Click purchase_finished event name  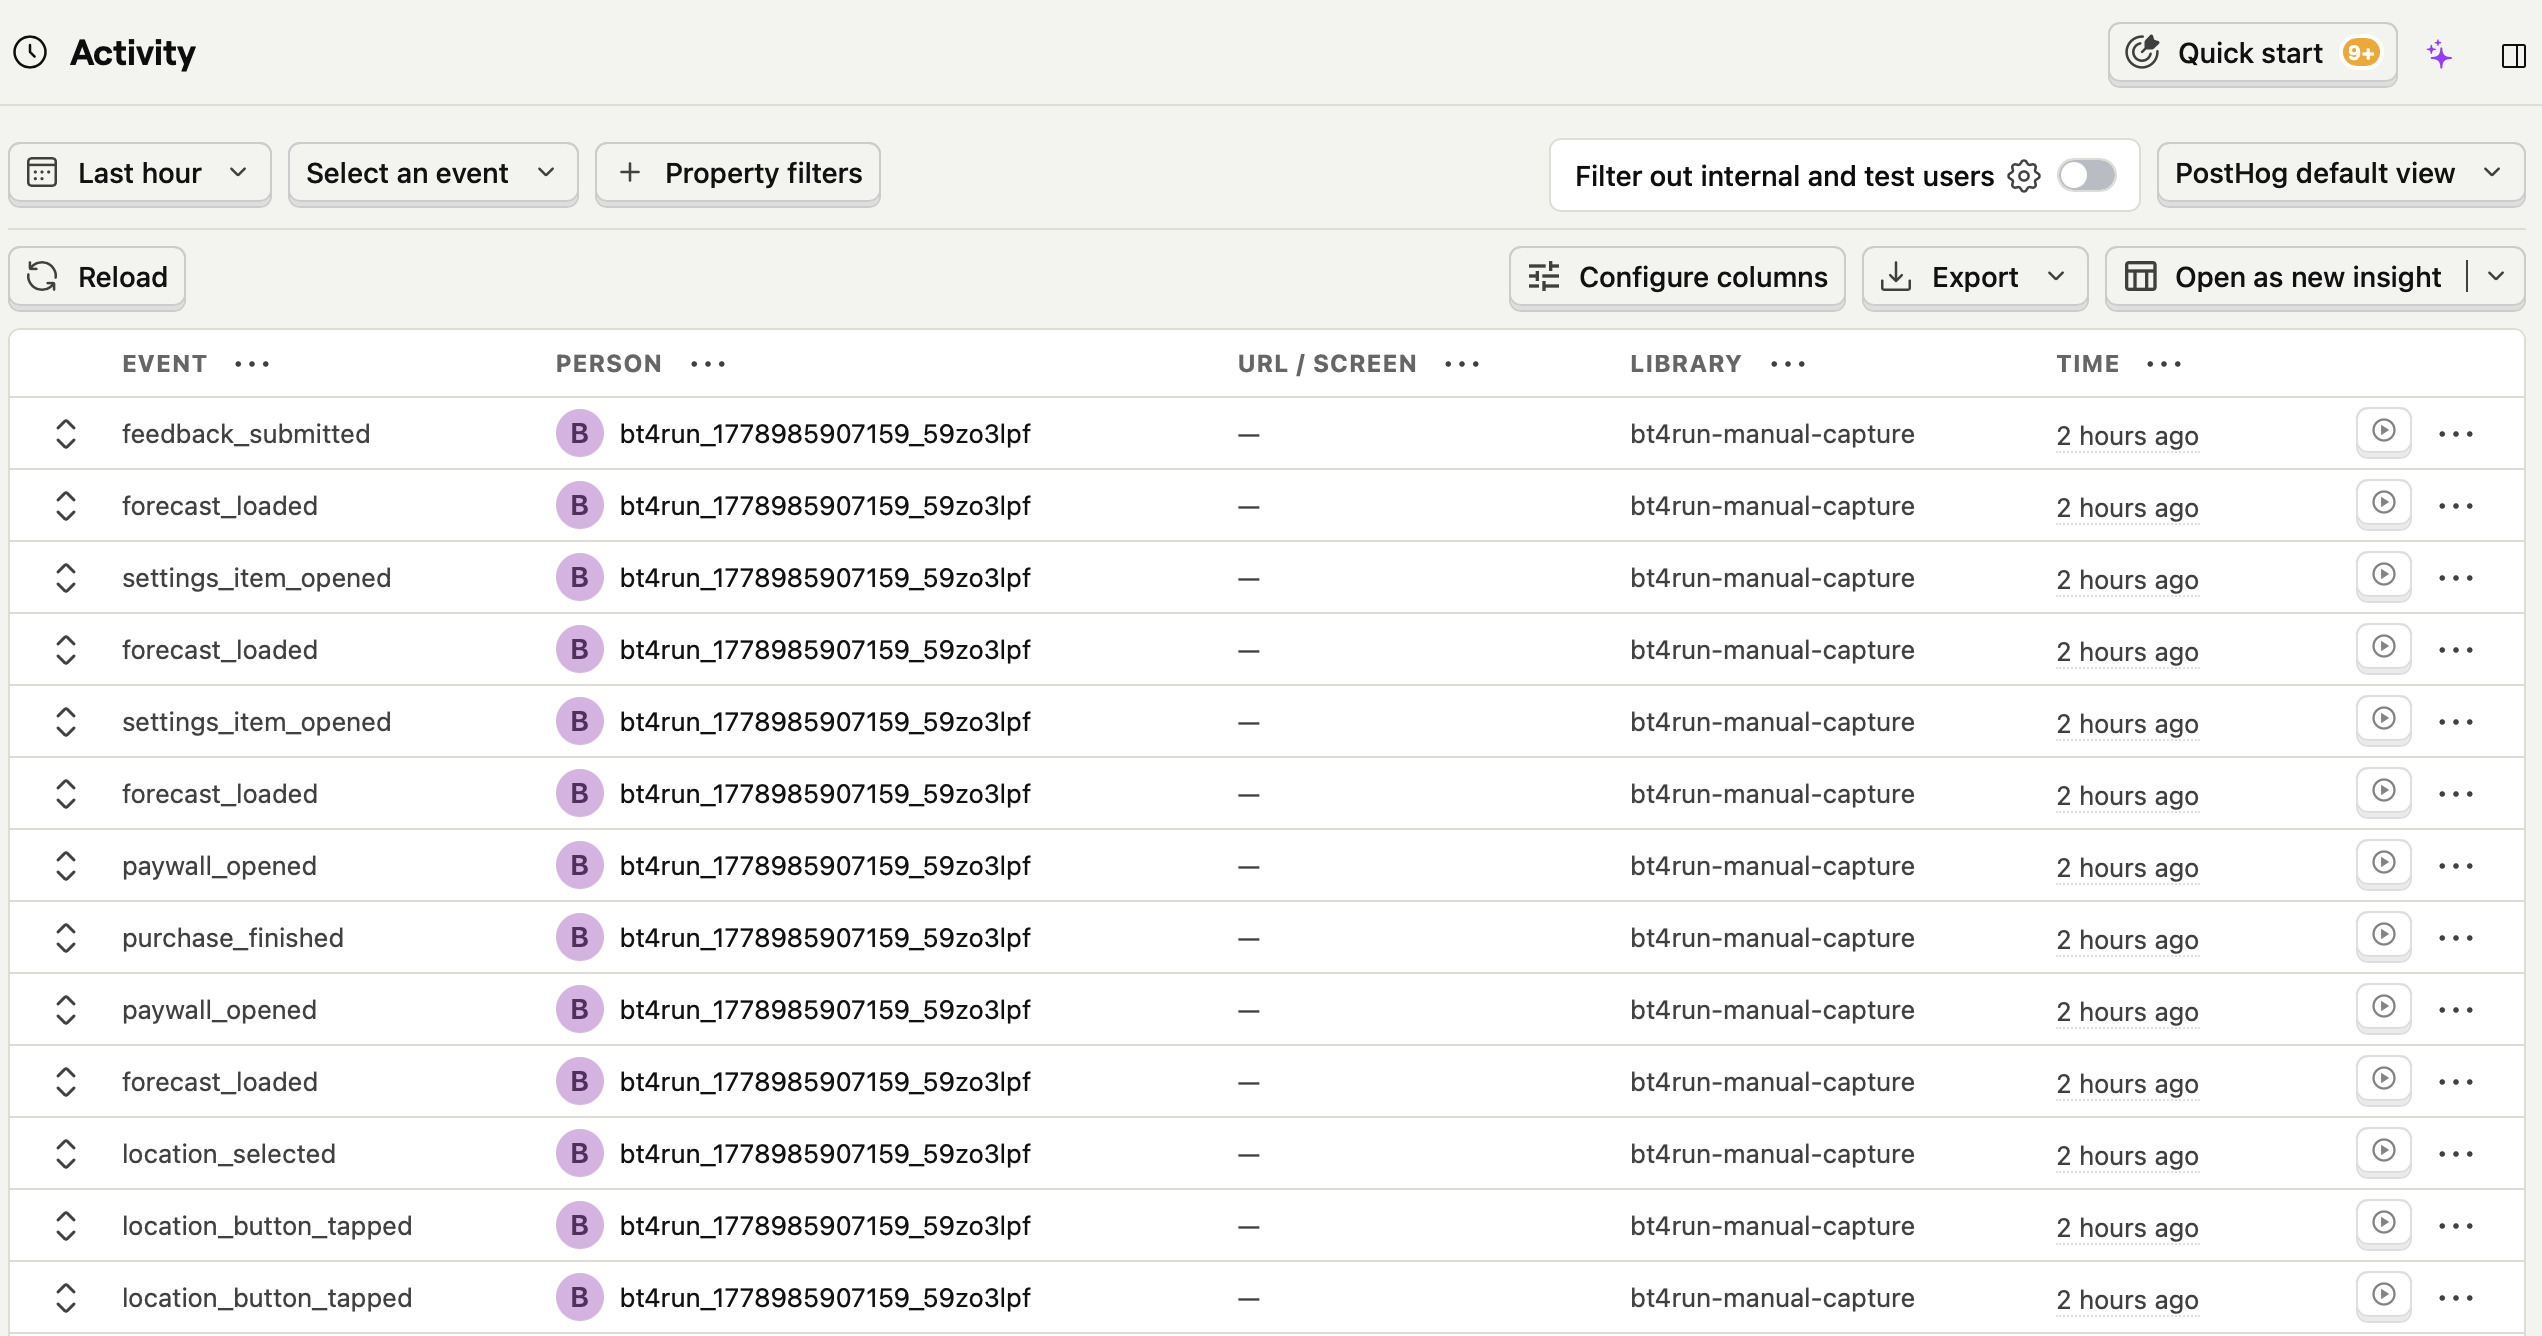point(233,938)
